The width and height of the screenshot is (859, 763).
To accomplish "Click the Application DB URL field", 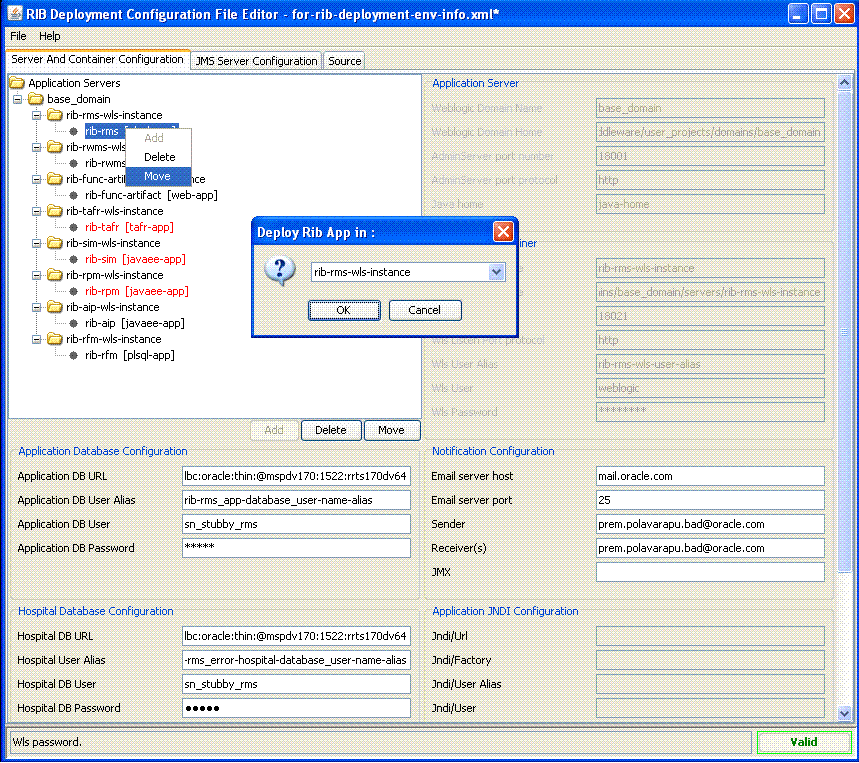I will tap(296, 476).
